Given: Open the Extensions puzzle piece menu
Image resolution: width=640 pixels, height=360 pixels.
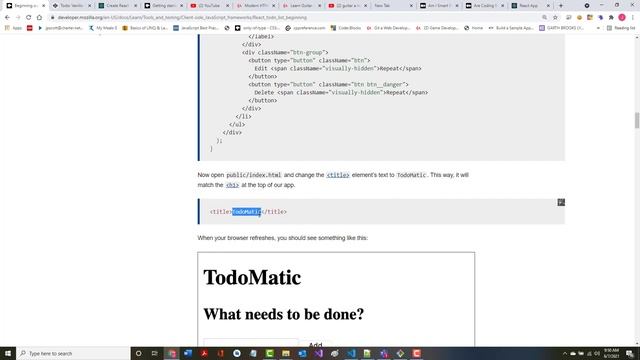Looking at the screenshot, I should click(611, 18).
